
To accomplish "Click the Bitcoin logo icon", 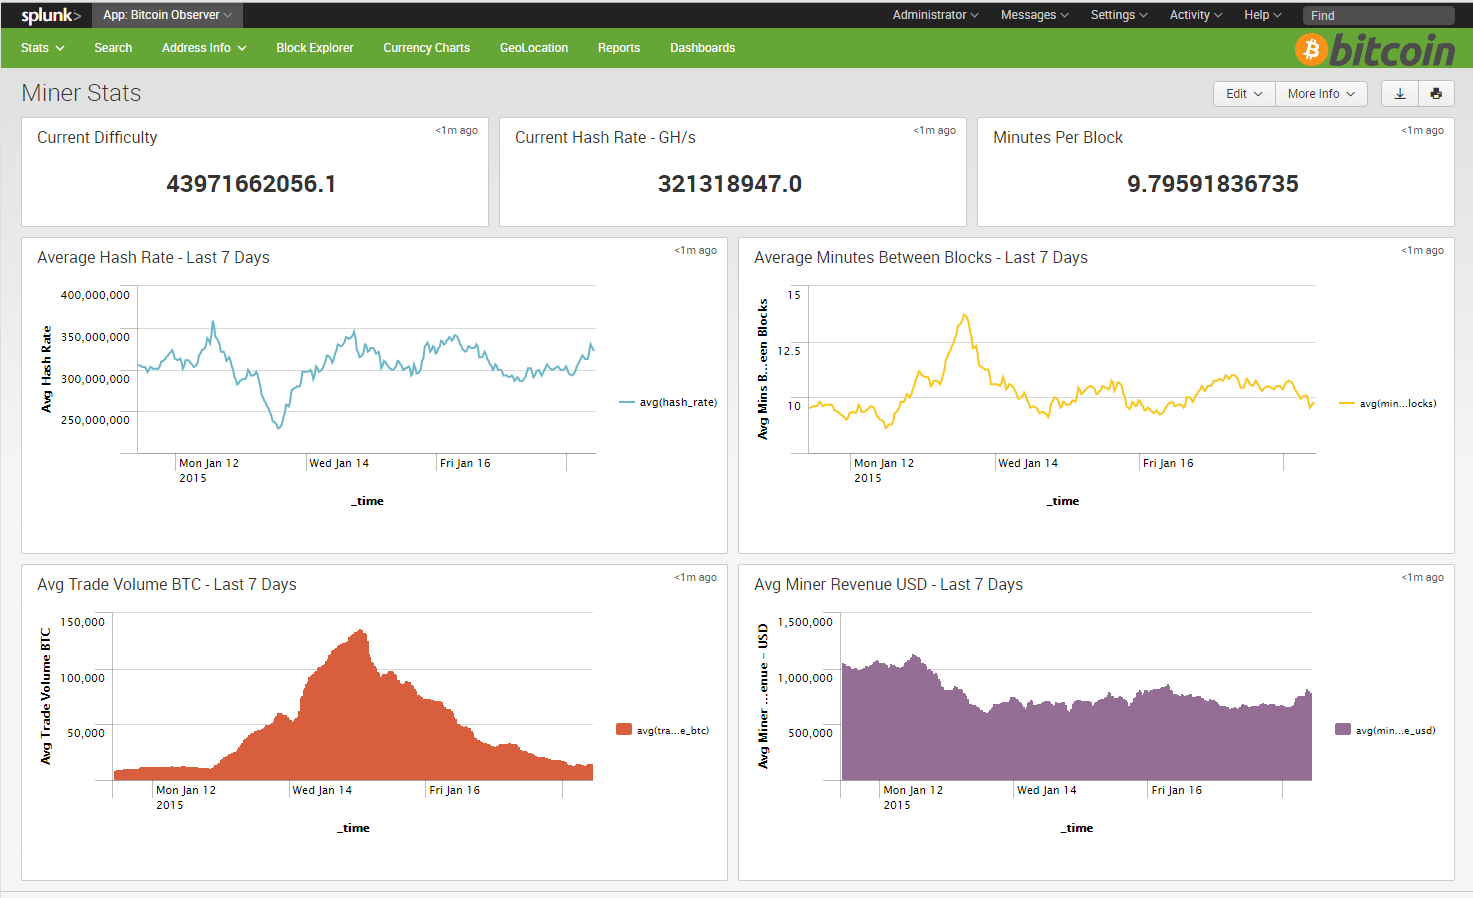I will click(x=1311, y=49).
